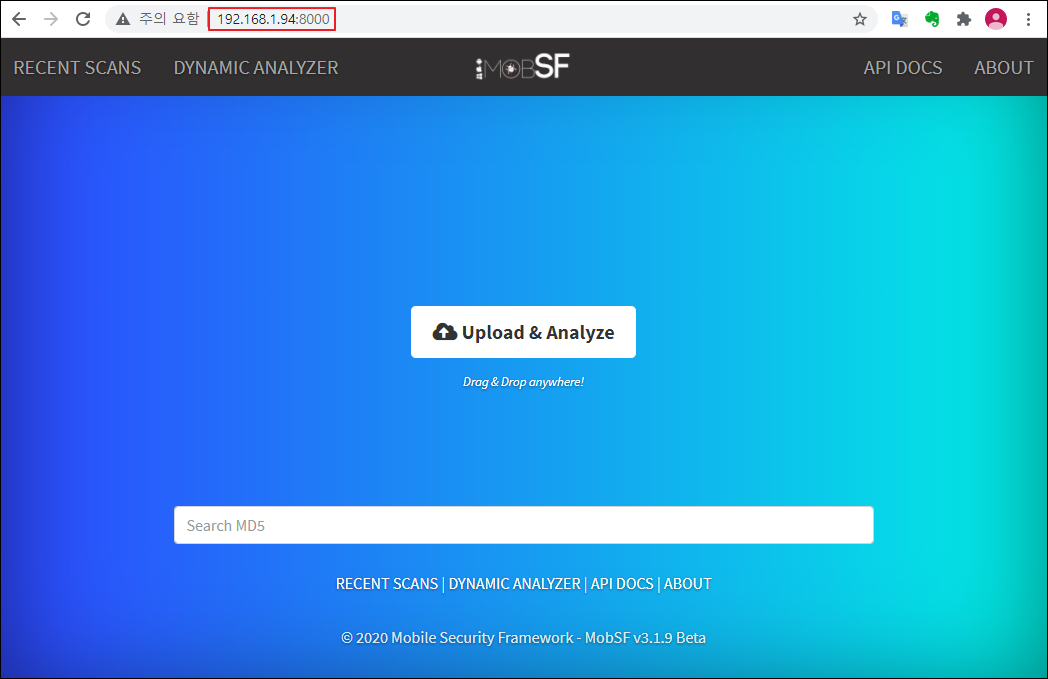Viewport: 1048px width, 679px height.
Task: Open Chrome's three-dot menu
Action: 1029,19
